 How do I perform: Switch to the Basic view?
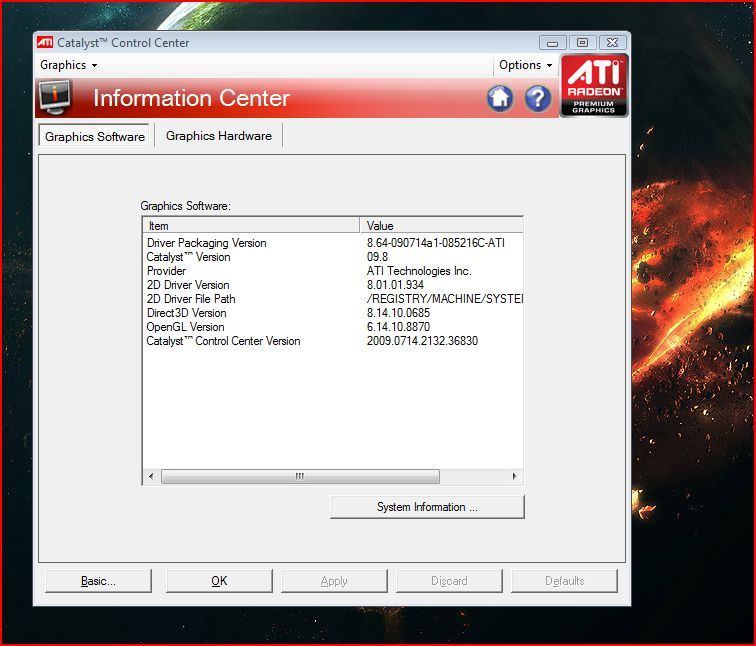tap(98, 581)
